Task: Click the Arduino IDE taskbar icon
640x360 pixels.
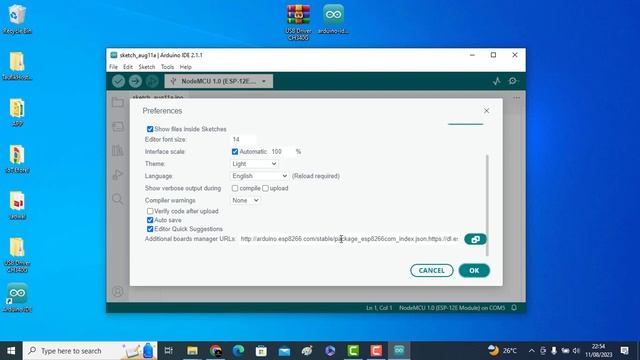Action: click(399, 351)
